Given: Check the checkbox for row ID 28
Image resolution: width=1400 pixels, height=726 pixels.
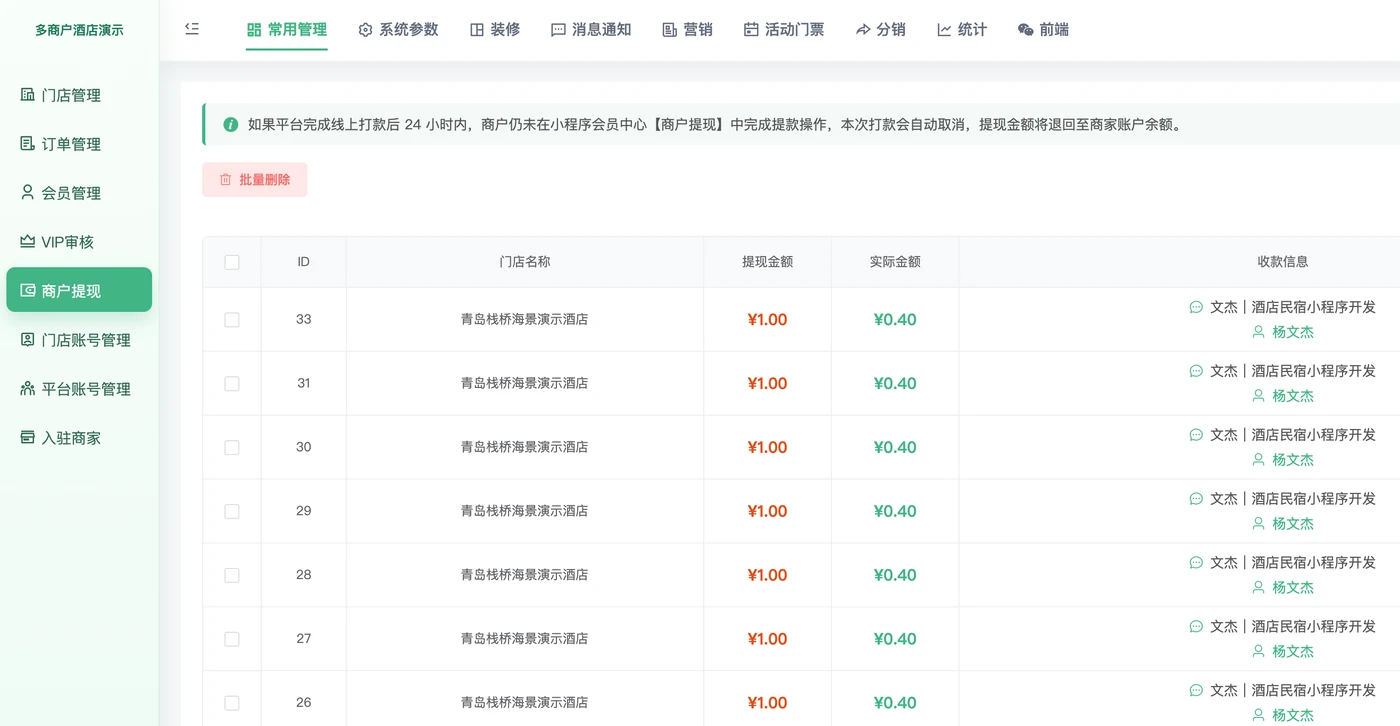Looking at the screenshot, I should coord(232,575).
